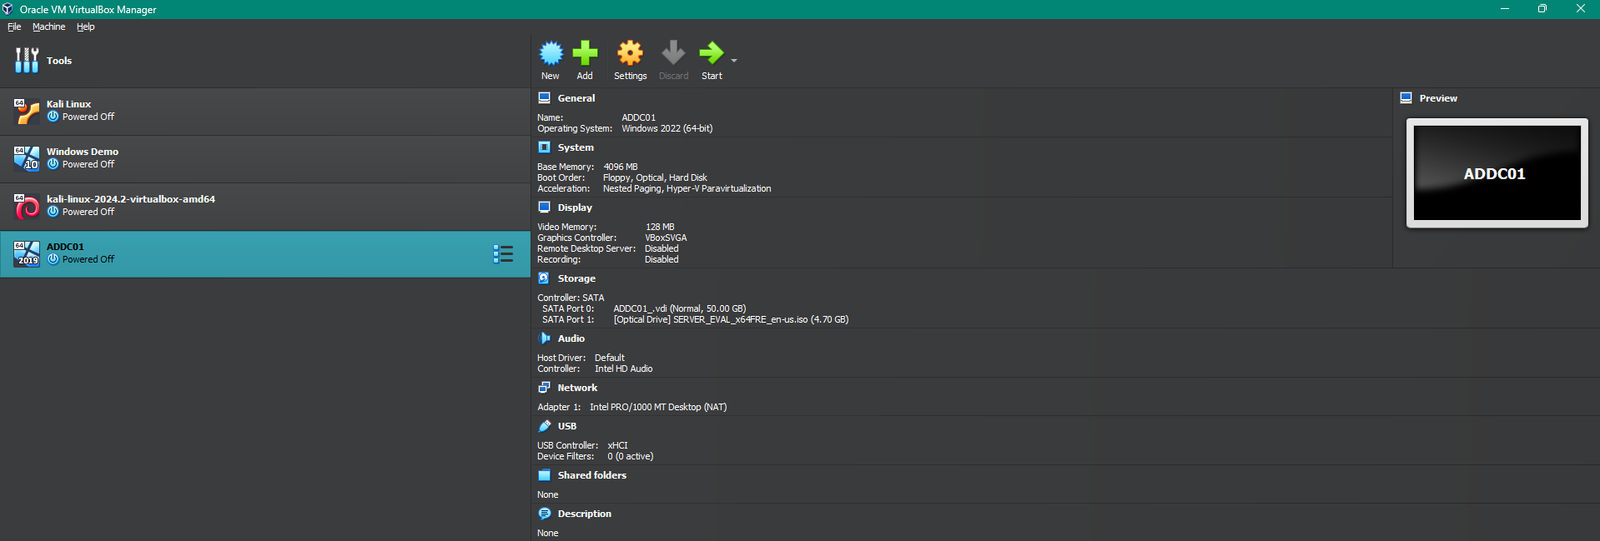
Task: Select the Kali Linux VM icon
Action: pos(27,110)
